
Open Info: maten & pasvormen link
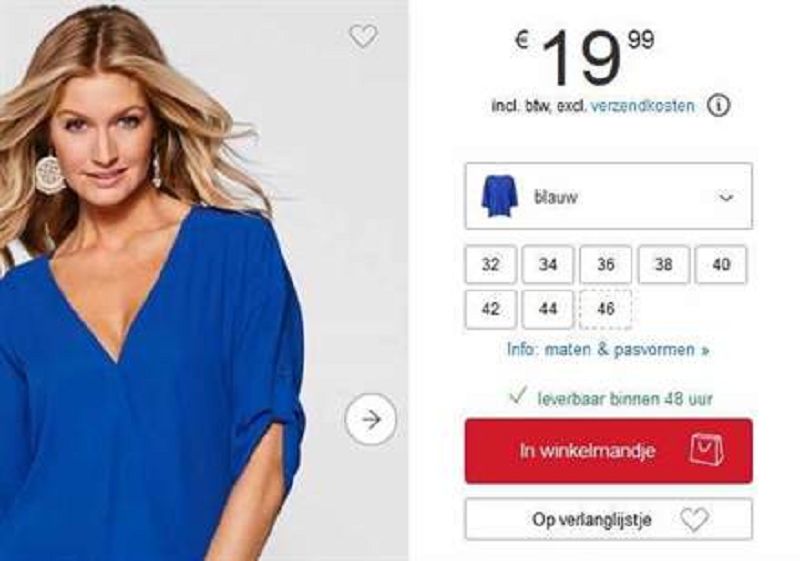click(608, 349)
